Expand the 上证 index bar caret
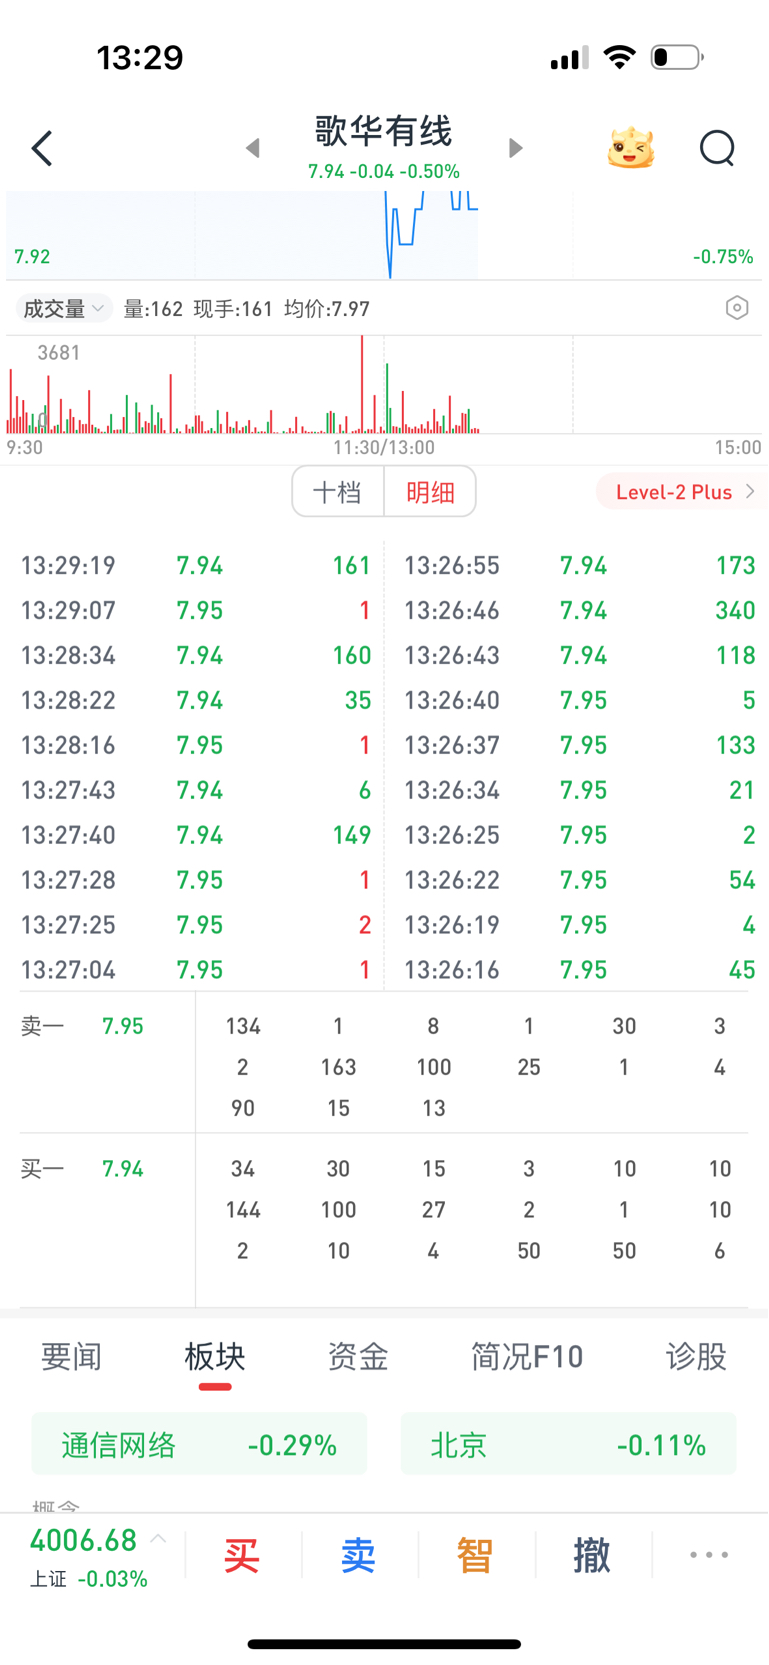 pyautogui.click(x=158, y=1540)
